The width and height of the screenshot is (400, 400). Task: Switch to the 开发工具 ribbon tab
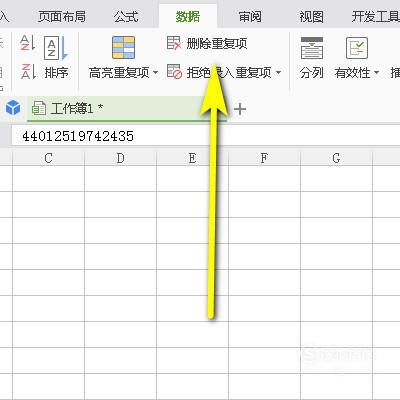[376, 16]
